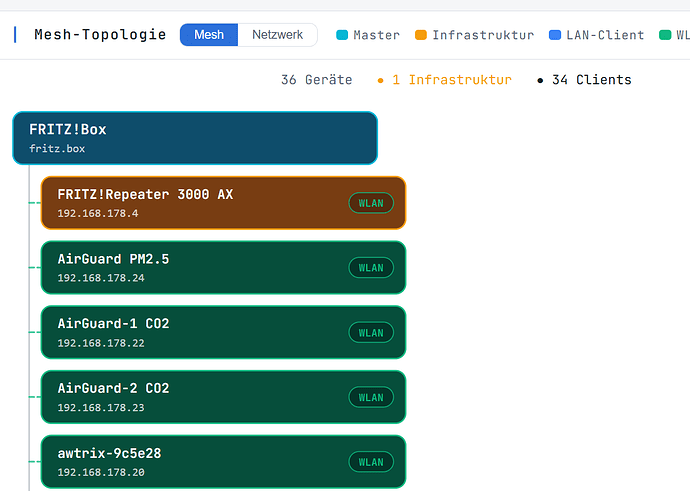Open the FRITZ!Repeater 3000 AX node
The width and height of the screenshot is (690, 491).
pos(224,203)
